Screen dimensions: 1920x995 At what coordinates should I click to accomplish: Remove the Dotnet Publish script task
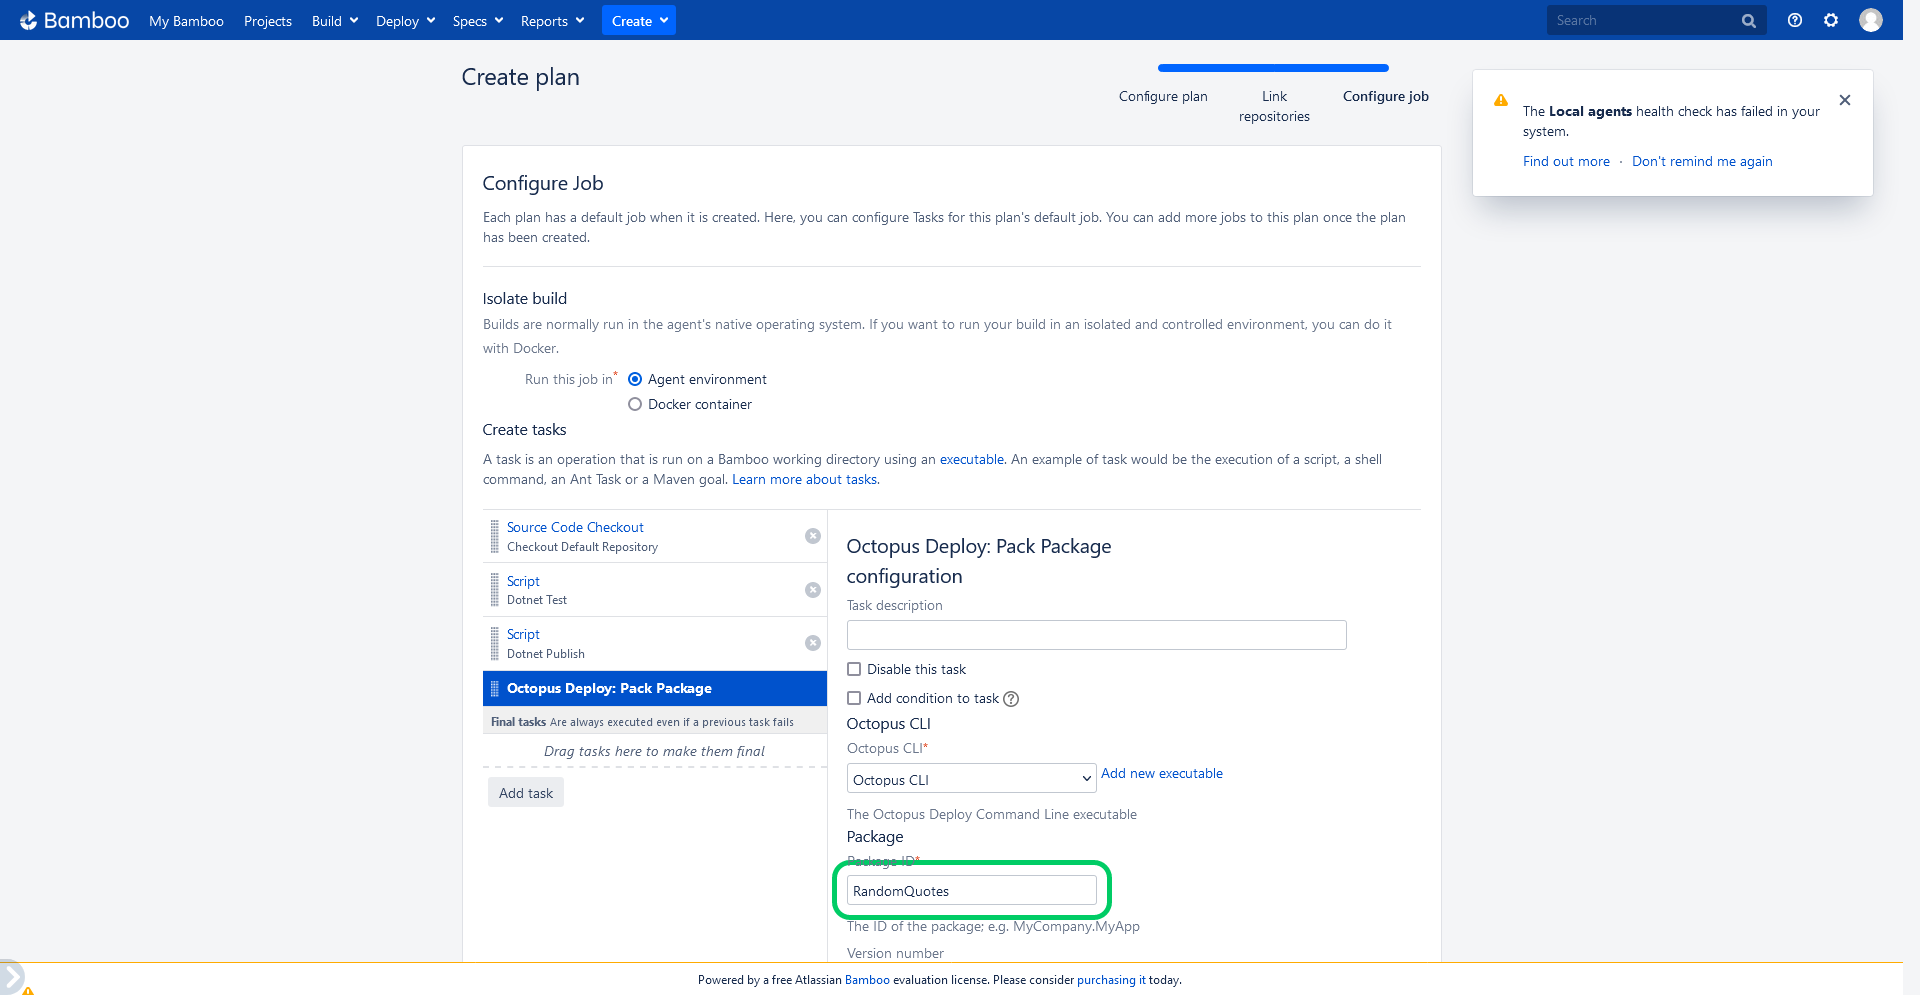[813, 643]
